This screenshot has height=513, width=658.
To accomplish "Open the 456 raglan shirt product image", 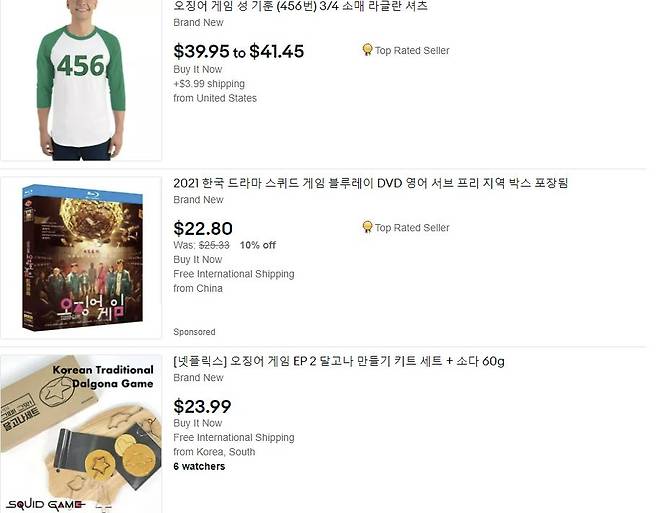I will pos(80,80).
